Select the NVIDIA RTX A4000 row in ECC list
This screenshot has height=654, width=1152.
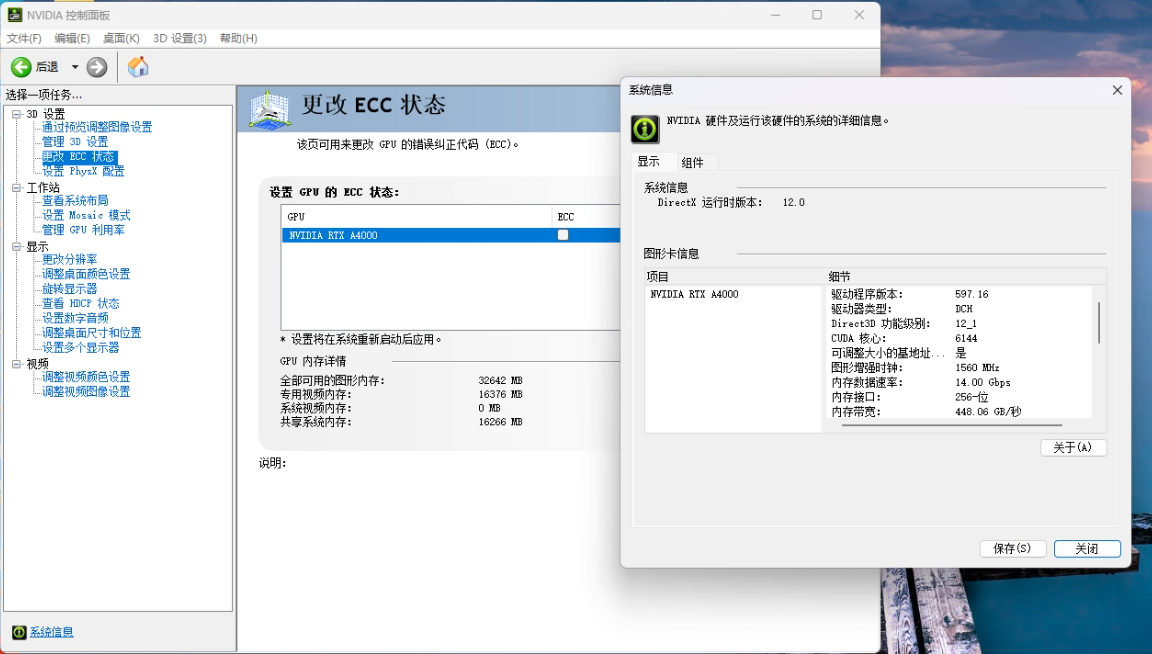(451, 235)
